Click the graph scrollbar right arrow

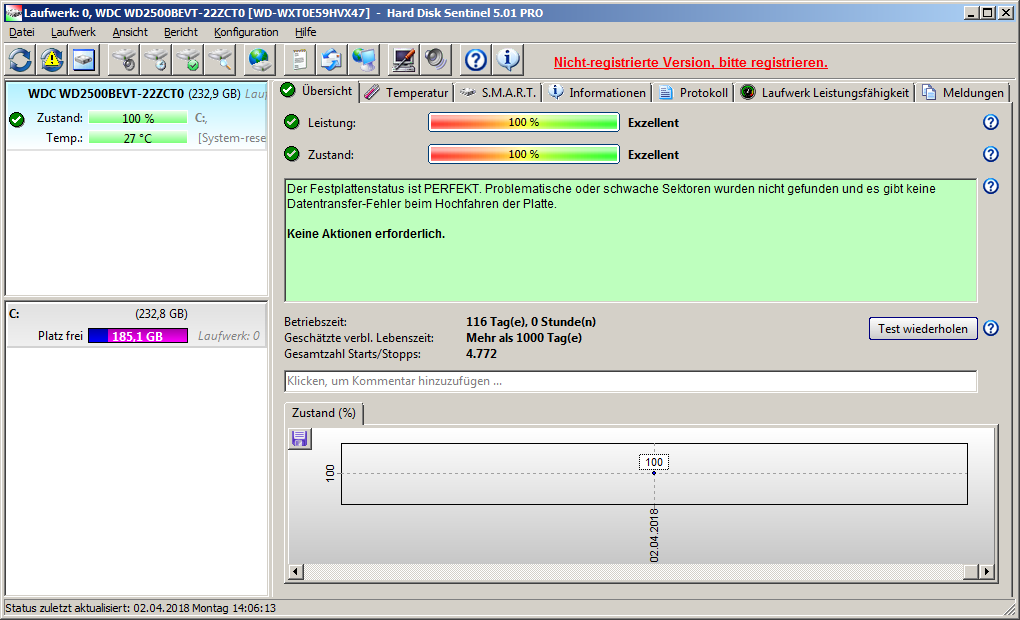[x=987, y=572]
